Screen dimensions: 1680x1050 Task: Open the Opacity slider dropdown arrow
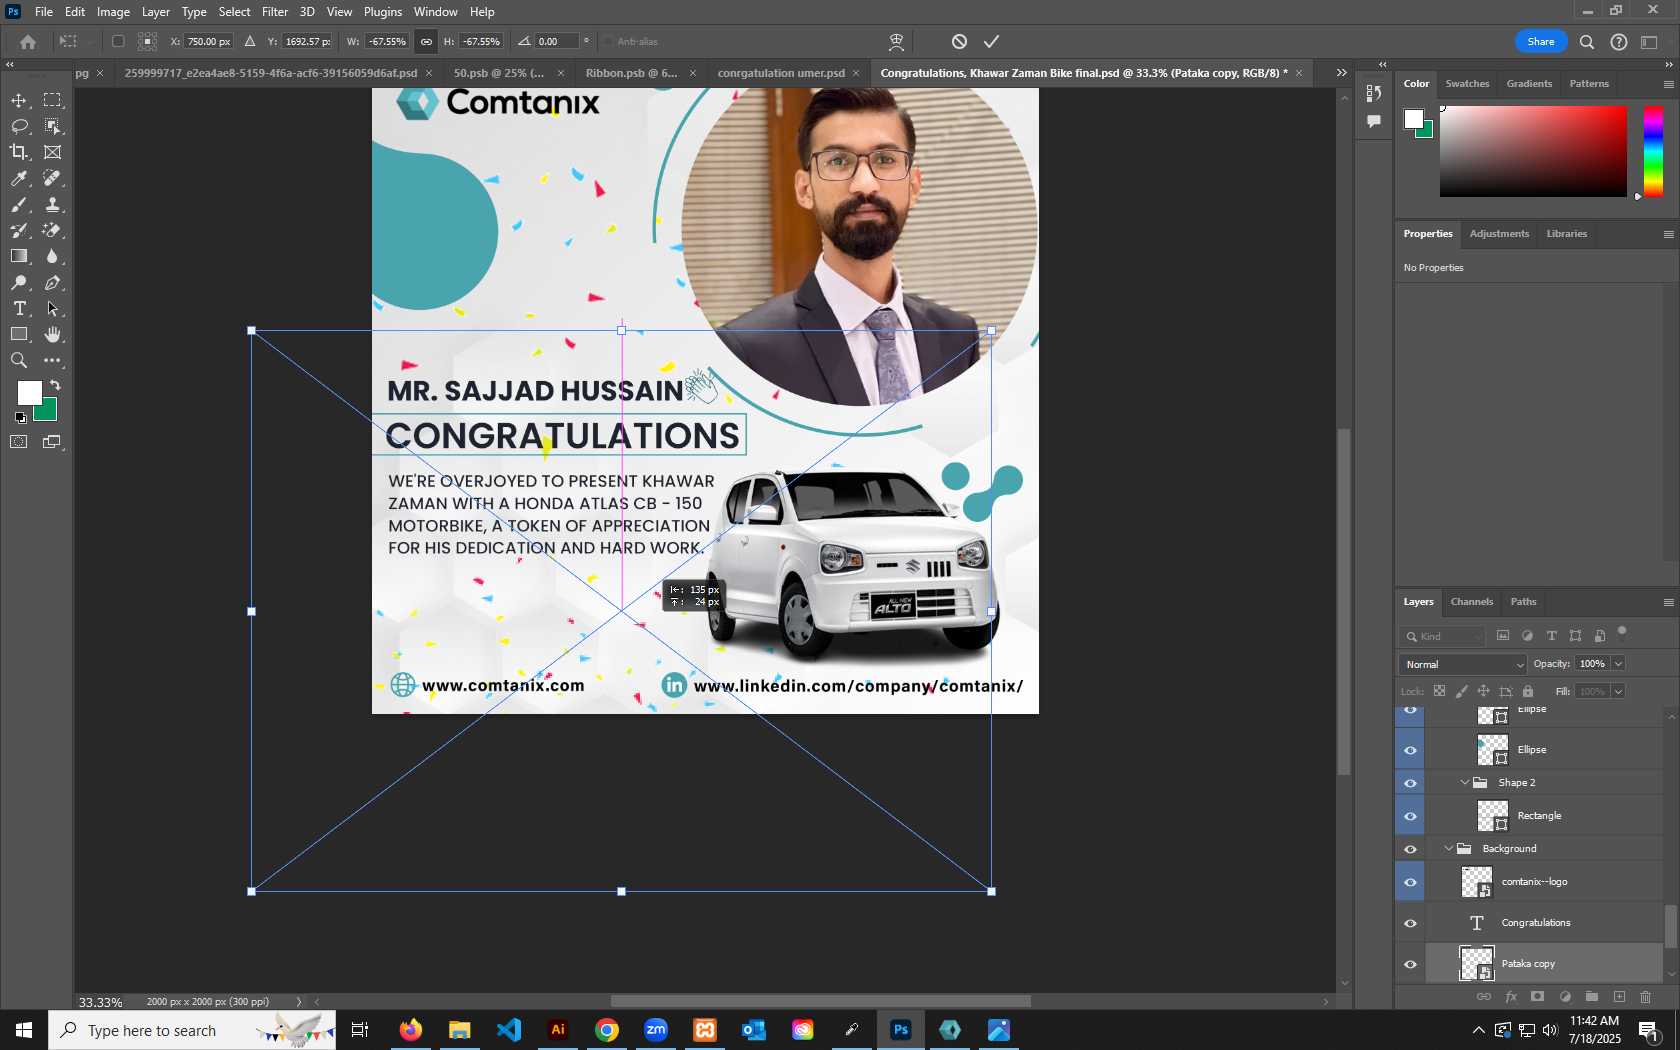pos(1618,664)
